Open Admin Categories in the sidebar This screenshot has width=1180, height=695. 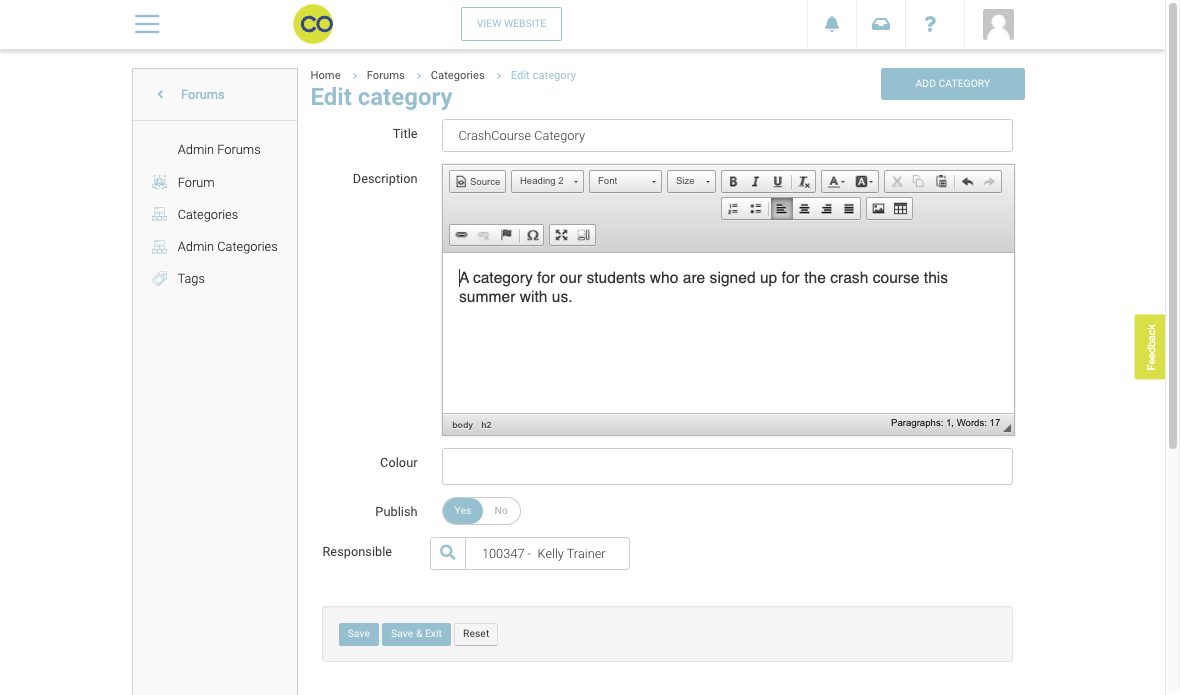tap(227, 247)
